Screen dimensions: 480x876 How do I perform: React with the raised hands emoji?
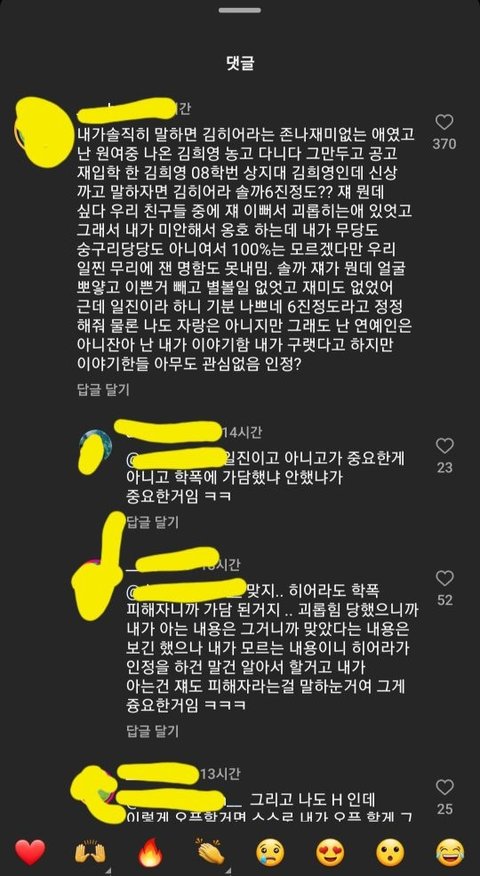point(90,853)
